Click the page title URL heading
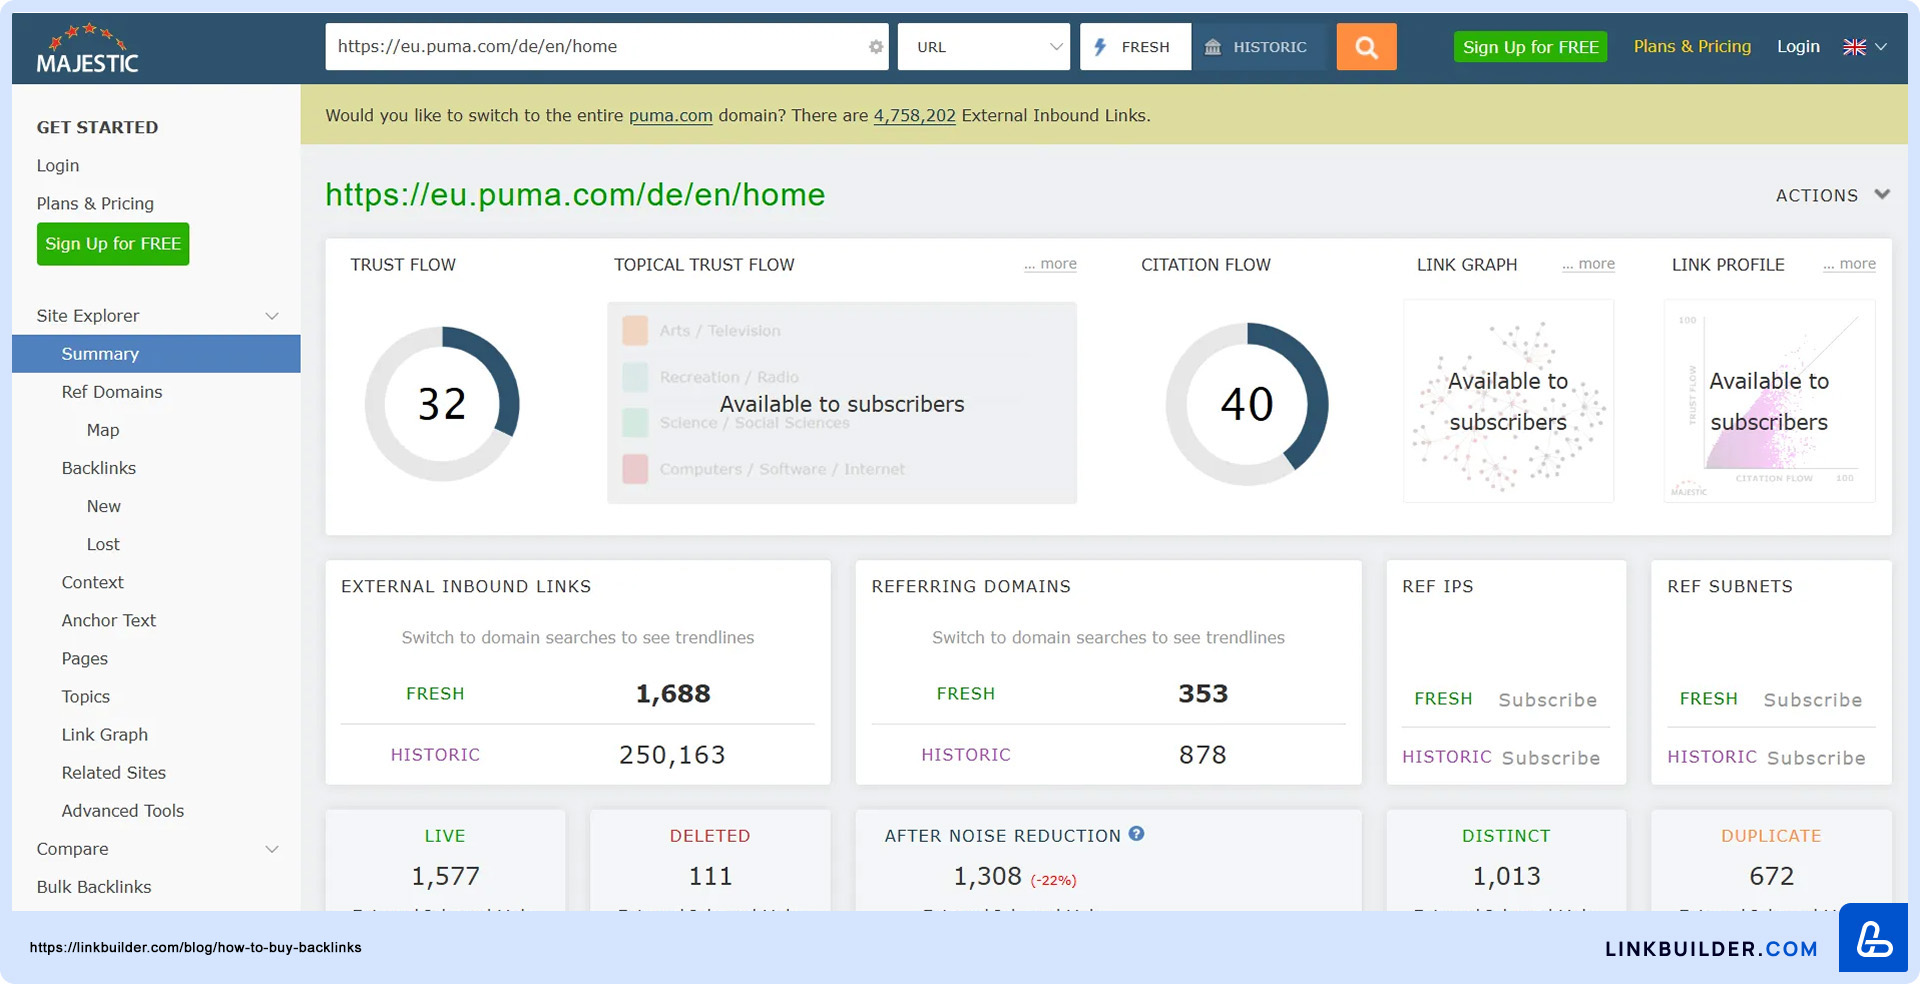Image resolution: width=1920 pixels, height=984 pixels. (575, 194)
